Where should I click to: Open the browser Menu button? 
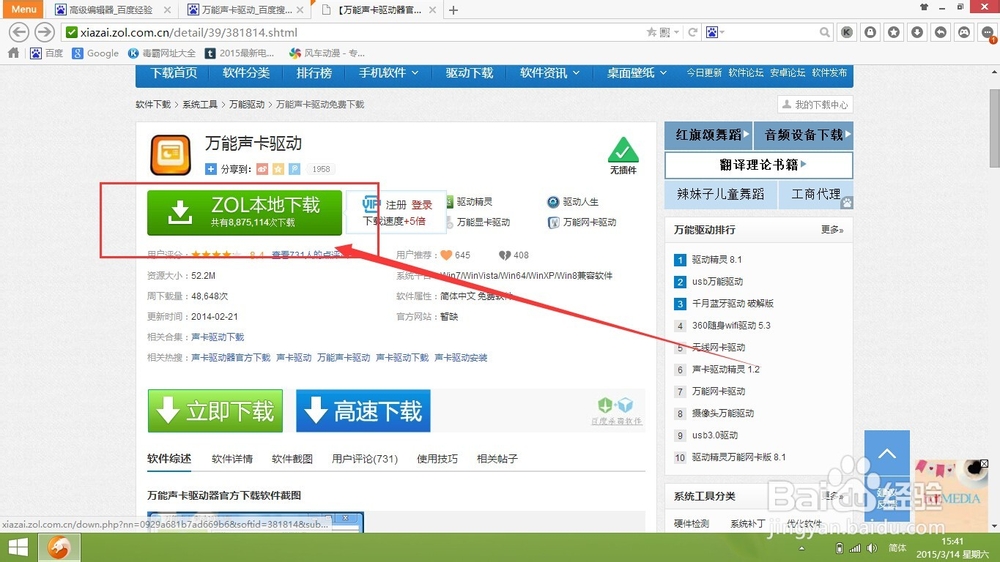[24, 9]
